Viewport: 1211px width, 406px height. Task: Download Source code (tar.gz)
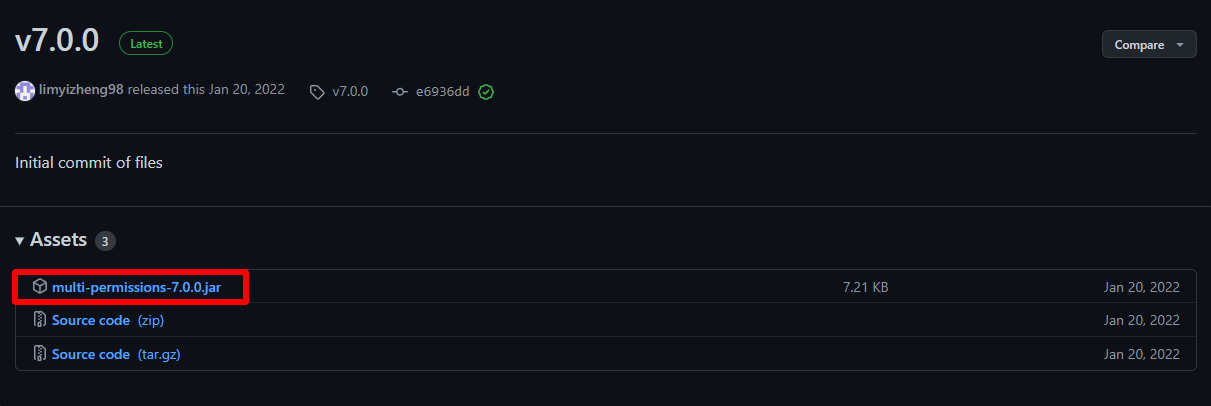point(91,354)
